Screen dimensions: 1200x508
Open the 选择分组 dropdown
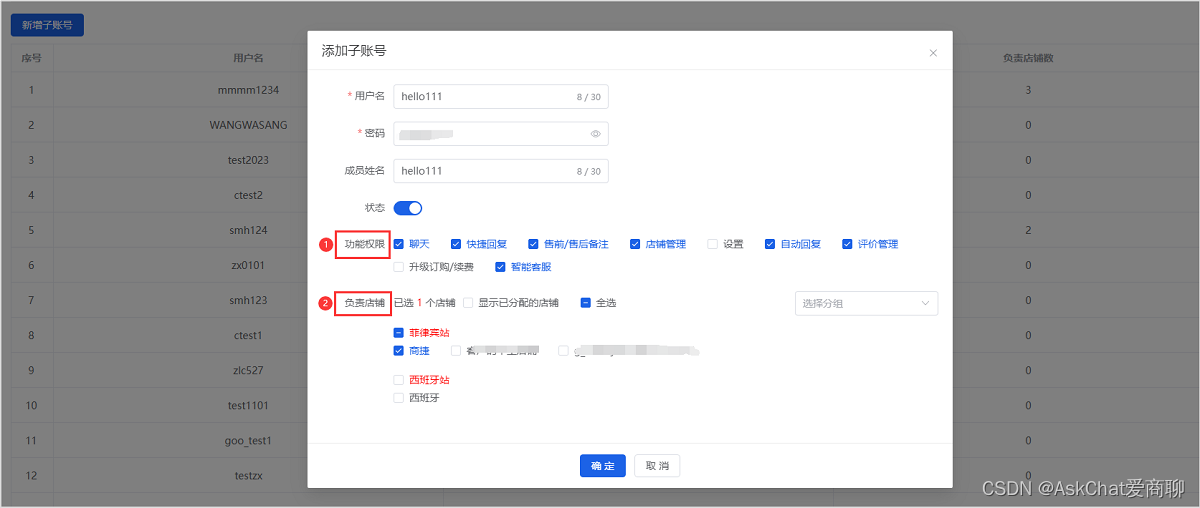pyautogui.click(x=866, y=303)
